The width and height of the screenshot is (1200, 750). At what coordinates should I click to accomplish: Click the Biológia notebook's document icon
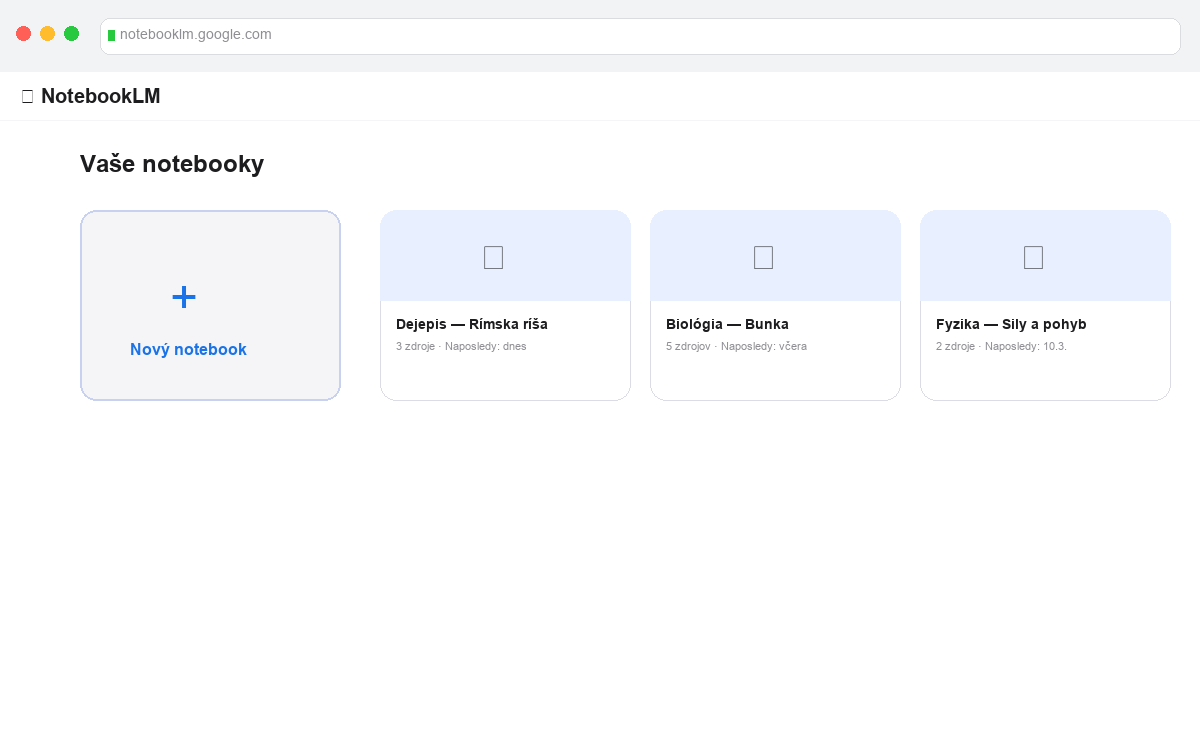pos(763,257)
